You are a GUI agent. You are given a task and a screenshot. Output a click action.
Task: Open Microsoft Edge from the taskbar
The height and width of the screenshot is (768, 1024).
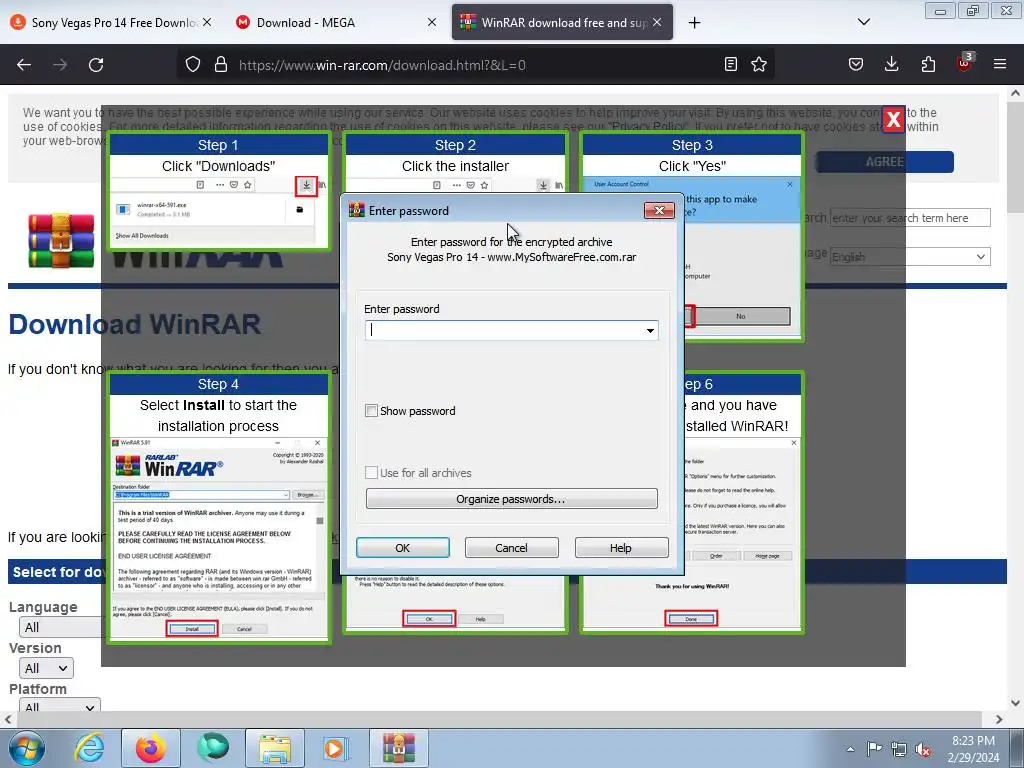pyautogui.click(x=213, y=748)
